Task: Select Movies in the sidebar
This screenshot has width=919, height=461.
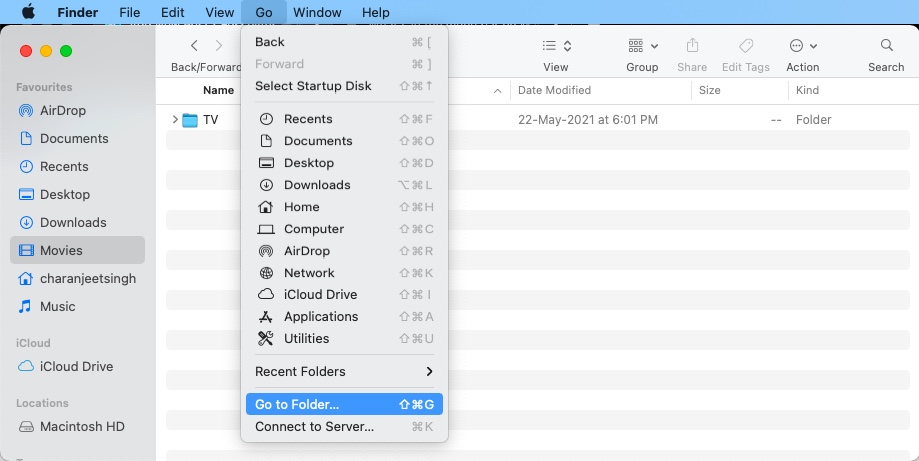Action: 77,250
